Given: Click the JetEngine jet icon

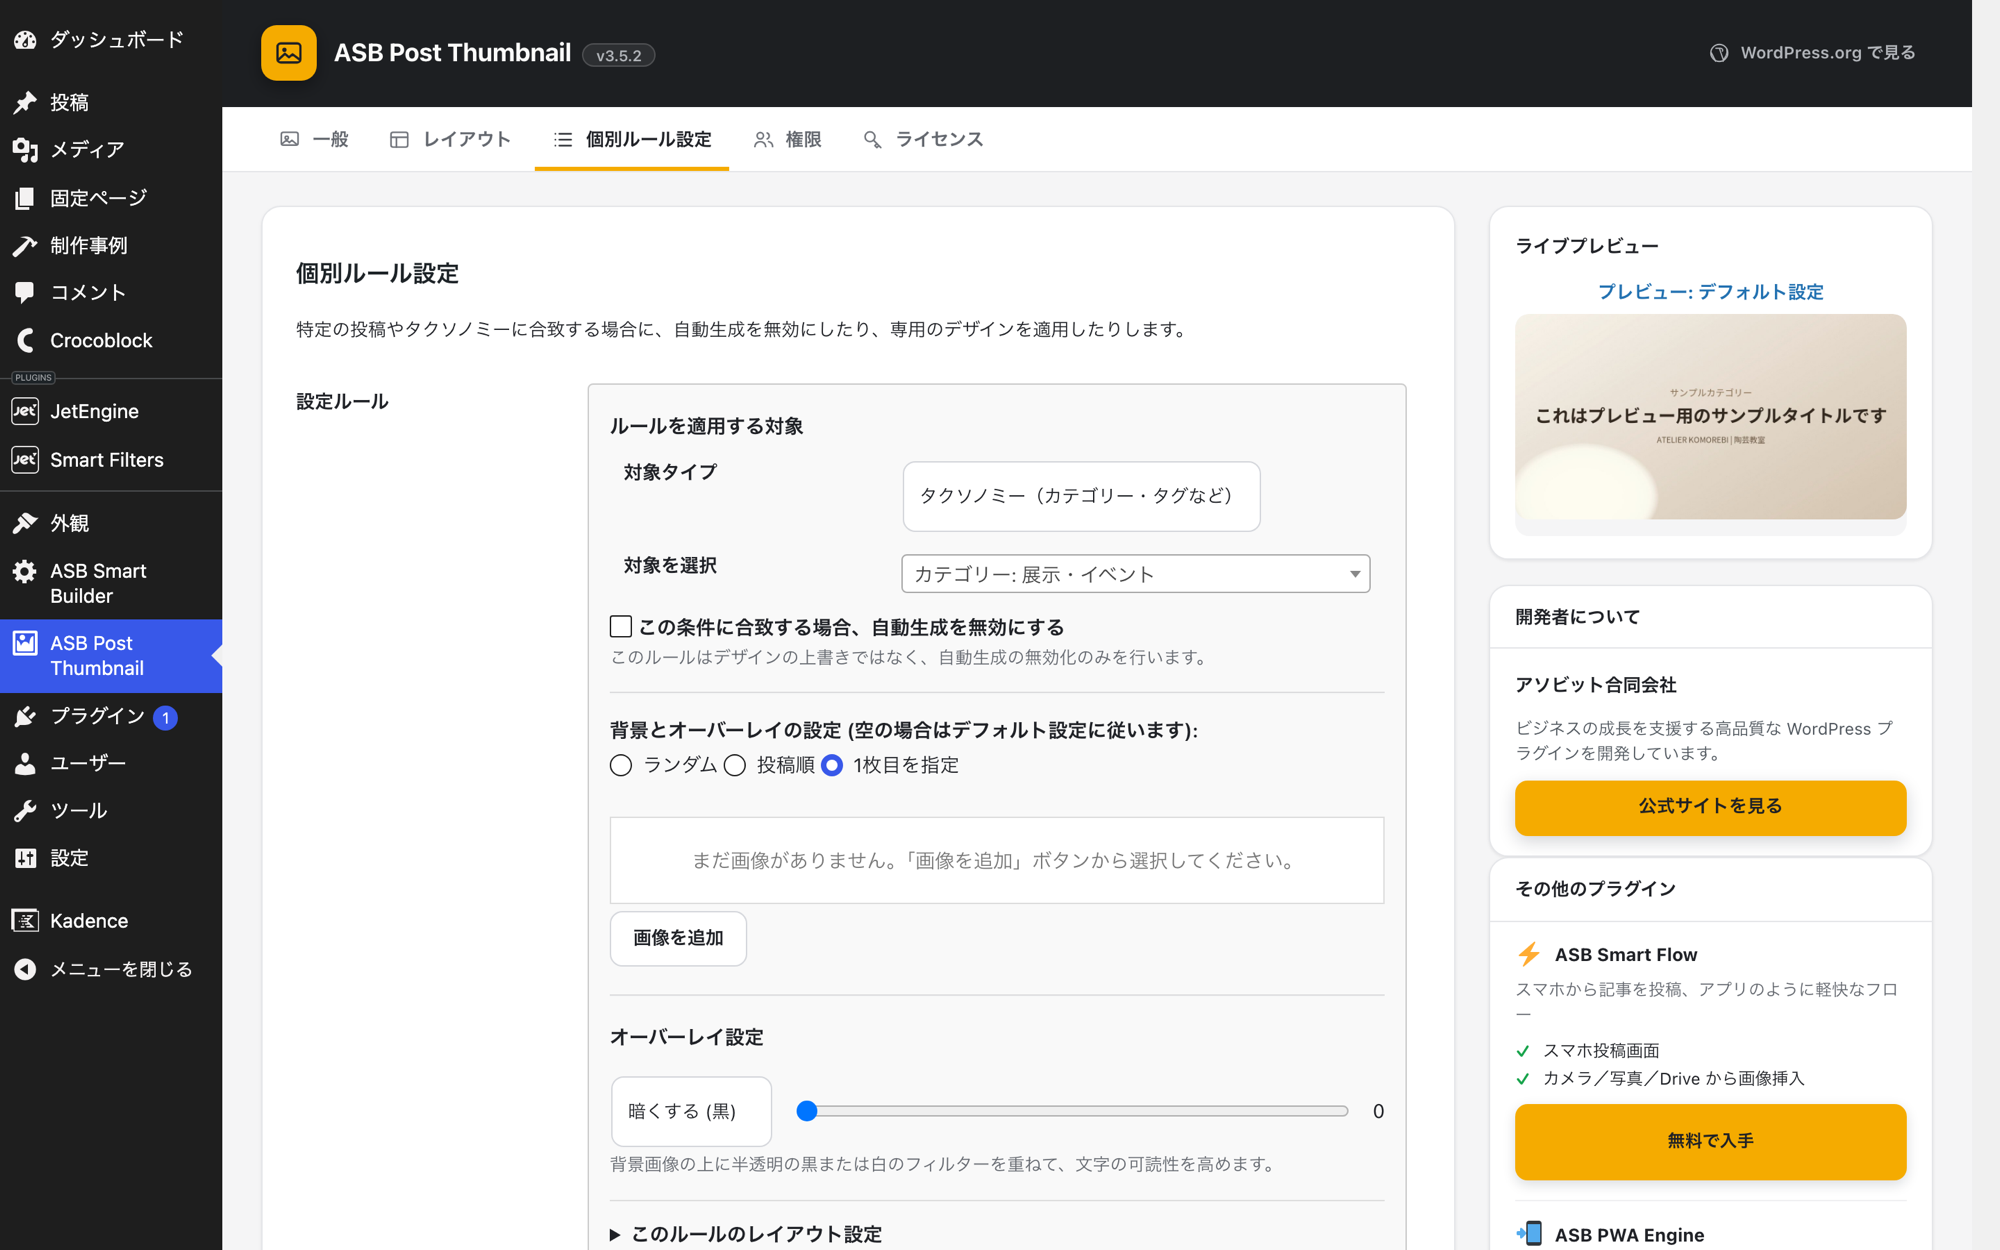Looking at the screenshot, I should pyautogui.click(x=25, y=411).
